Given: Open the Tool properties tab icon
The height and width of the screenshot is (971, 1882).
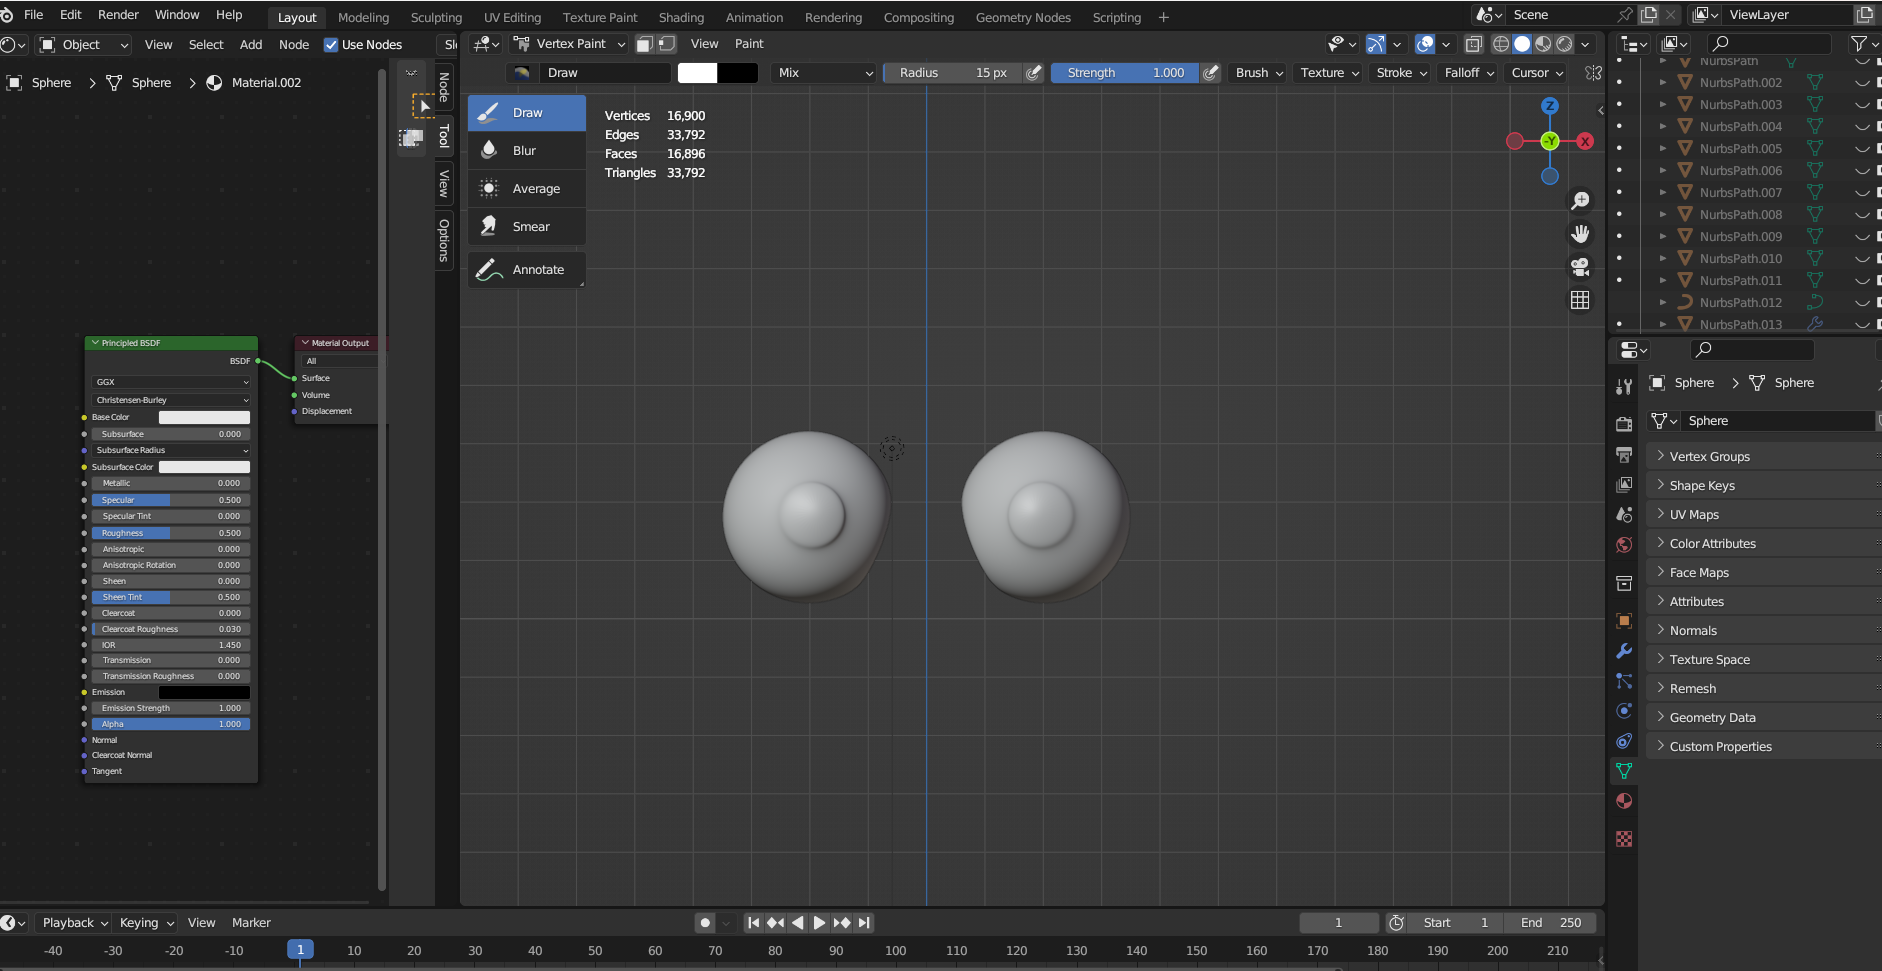Looking at the screenshot, I should [1624, 387].
